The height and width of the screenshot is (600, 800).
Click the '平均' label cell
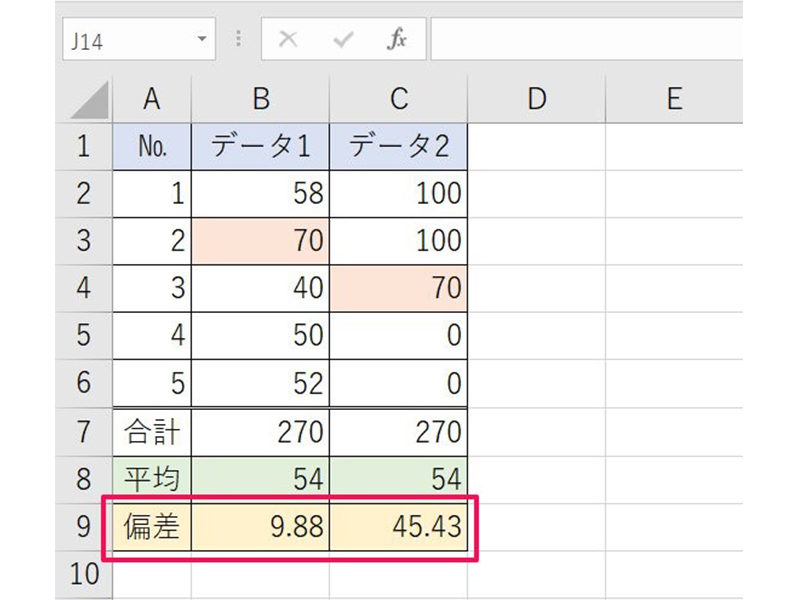pos(152,480)
